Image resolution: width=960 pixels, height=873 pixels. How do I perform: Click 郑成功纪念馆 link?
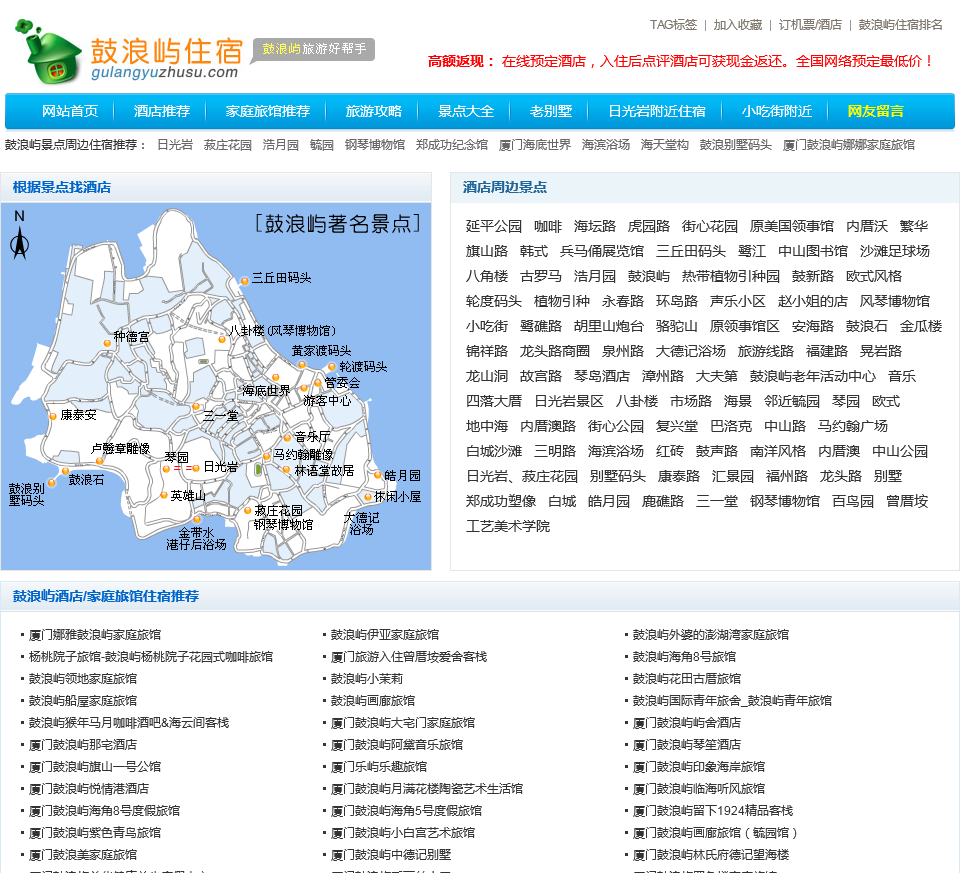click(451, 144)
